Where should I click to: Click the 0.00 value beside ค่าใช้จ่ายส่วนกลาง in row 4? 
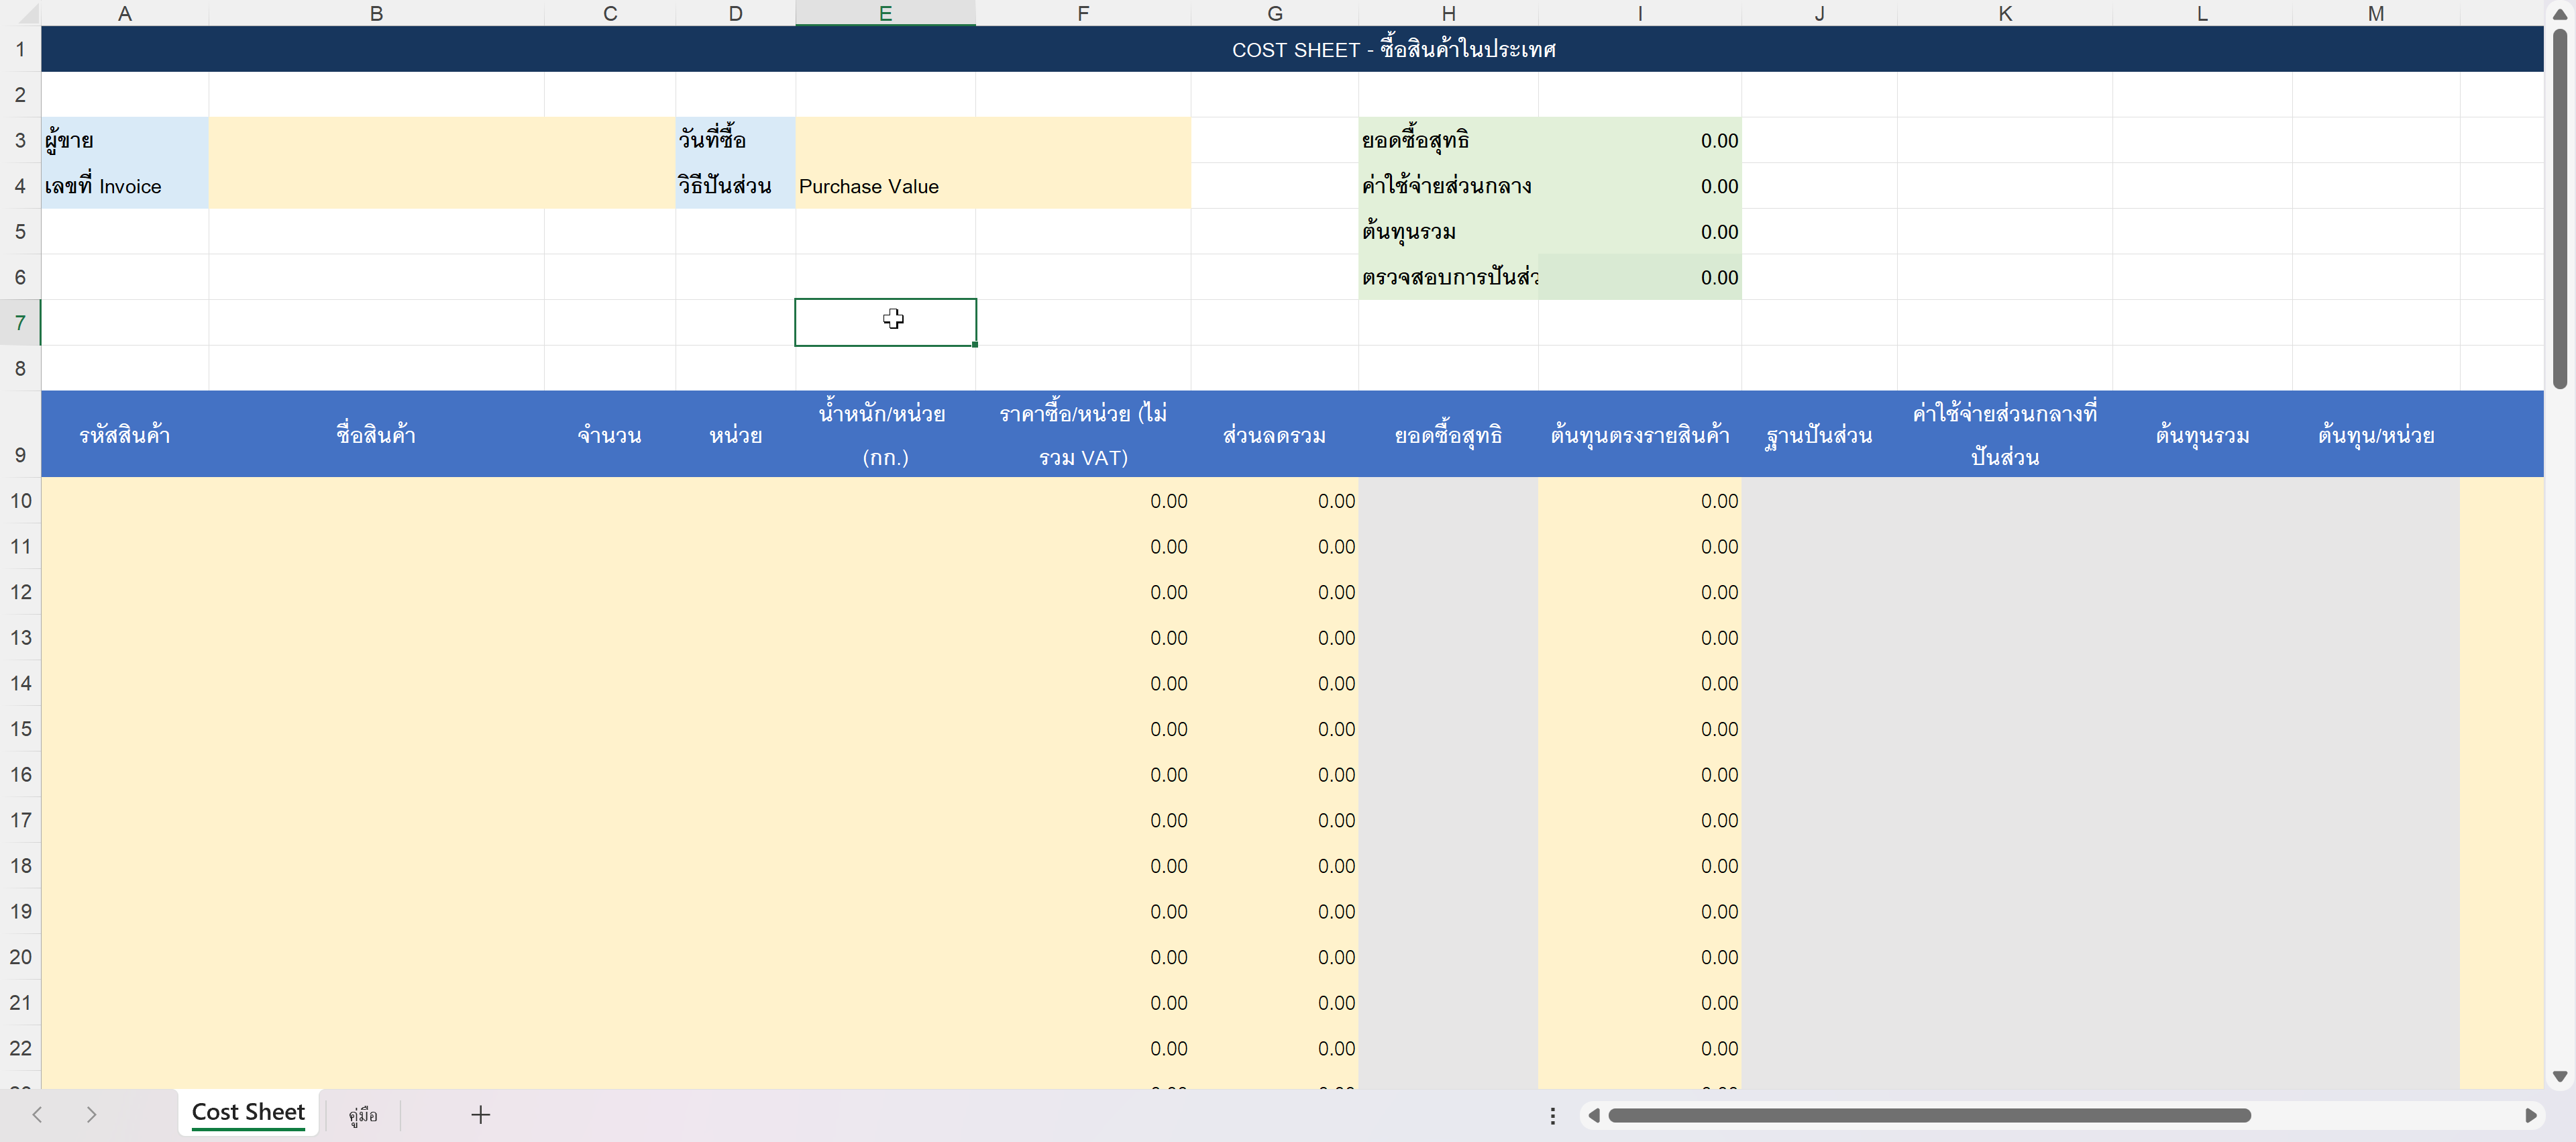(x=1640, y=186)
